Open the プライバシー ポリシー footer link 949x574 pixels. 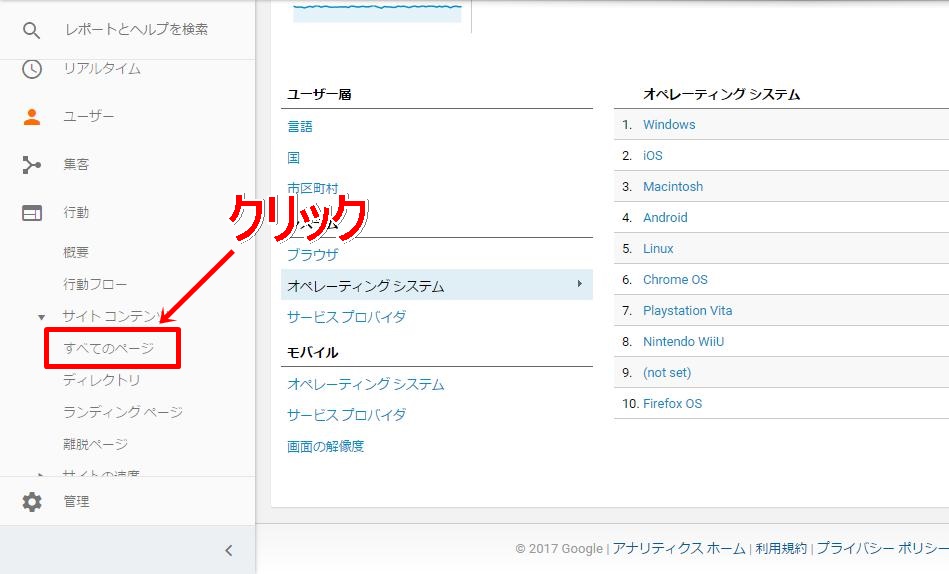882,549
